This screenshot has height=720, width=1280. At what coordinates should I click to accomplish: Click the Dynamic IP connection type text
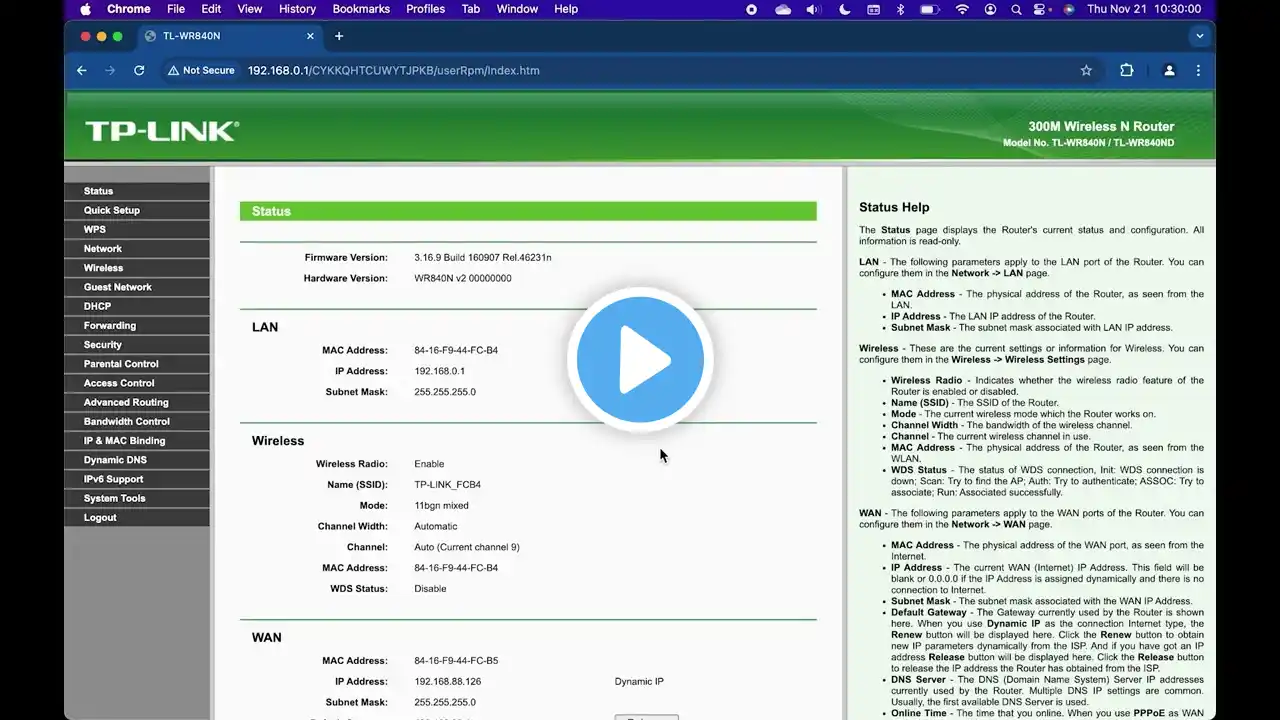639,682
